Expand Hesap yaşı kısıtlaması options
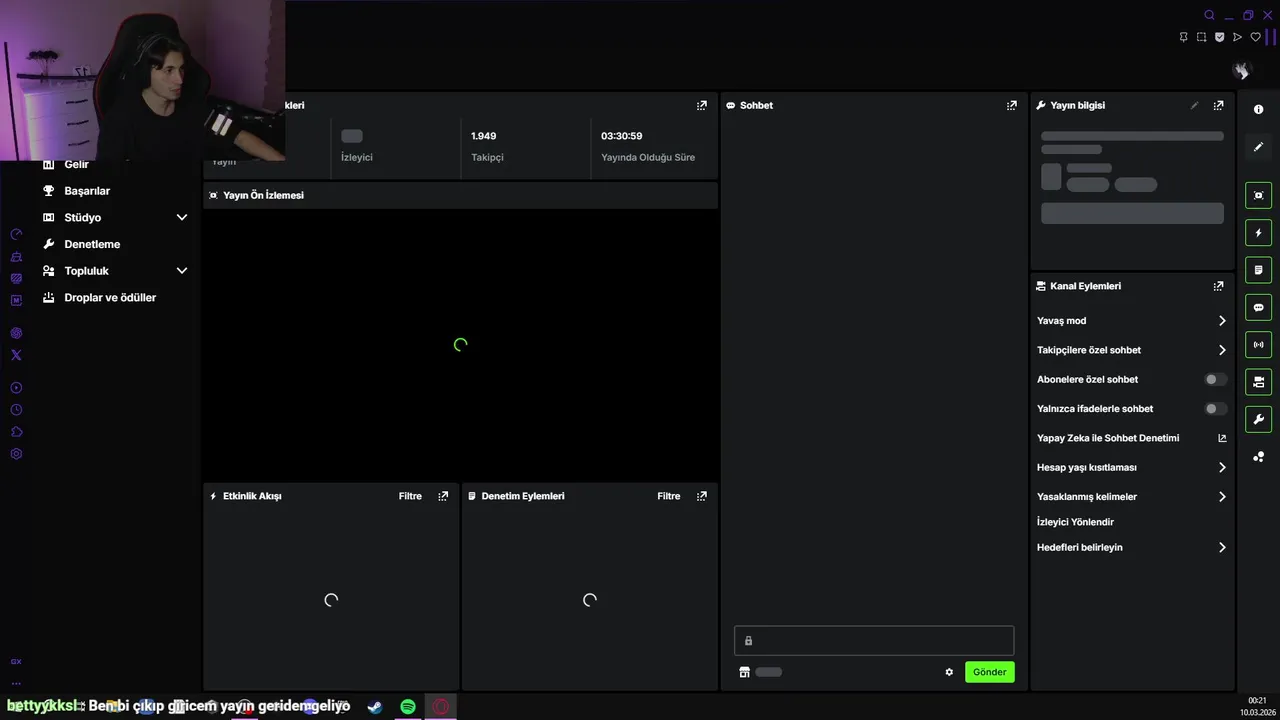This screenshot has width=1280, height=720. tap(1222, 467)
